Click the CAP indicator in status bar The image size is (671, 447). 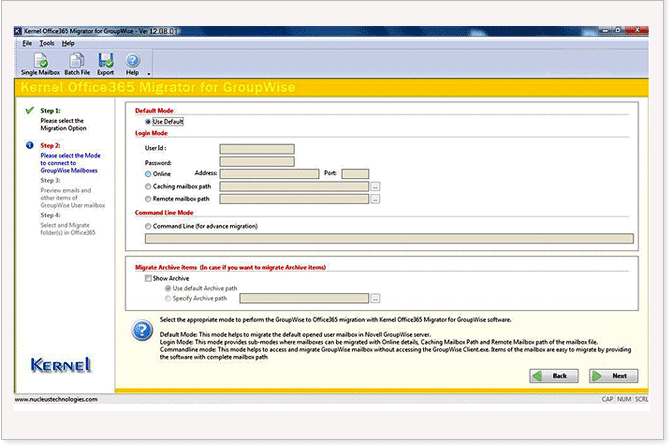607,399
